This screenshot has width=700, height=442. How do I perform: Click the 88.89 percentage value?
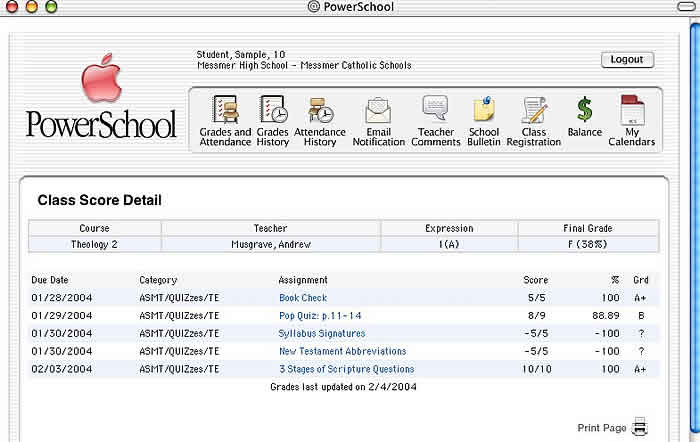point(606,316)
